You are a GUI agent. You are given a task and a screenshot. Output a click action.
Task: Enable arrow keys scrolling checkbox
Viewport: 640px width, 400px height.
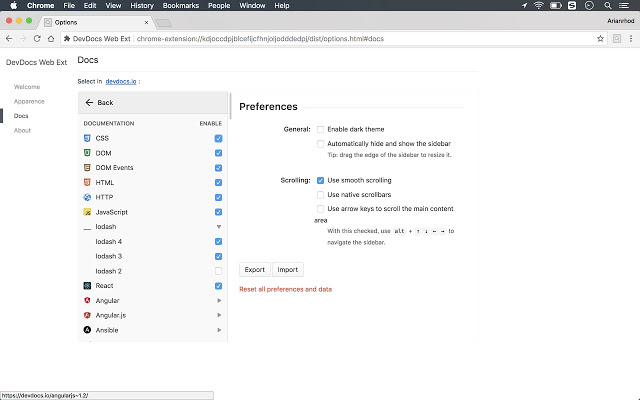[320, 209]
